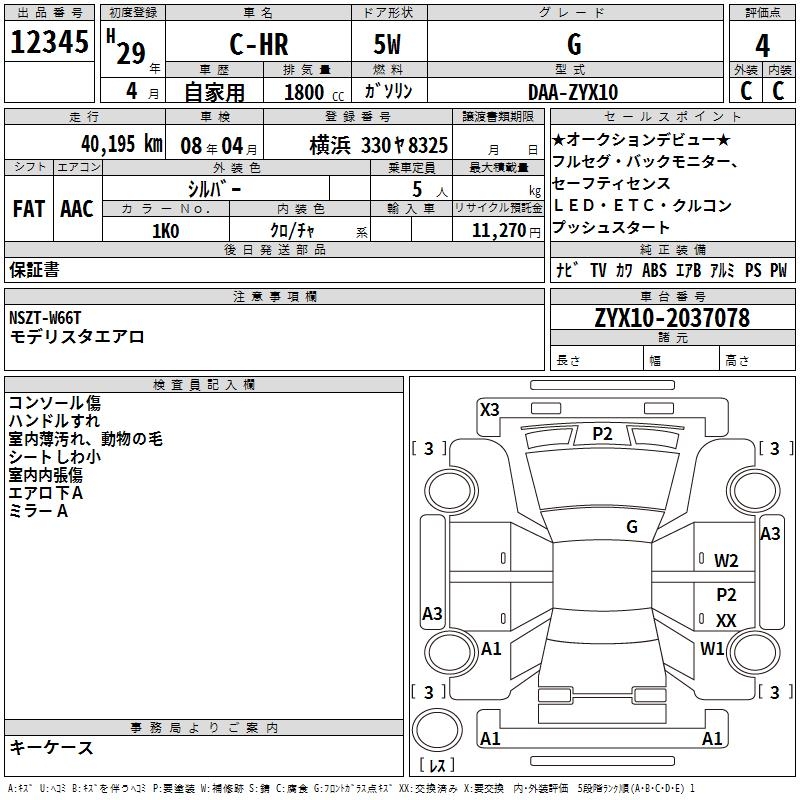The height and width of the screenshot is (800, 800).
Task: Select the color number 1K0
Action: tap(166, 230)
